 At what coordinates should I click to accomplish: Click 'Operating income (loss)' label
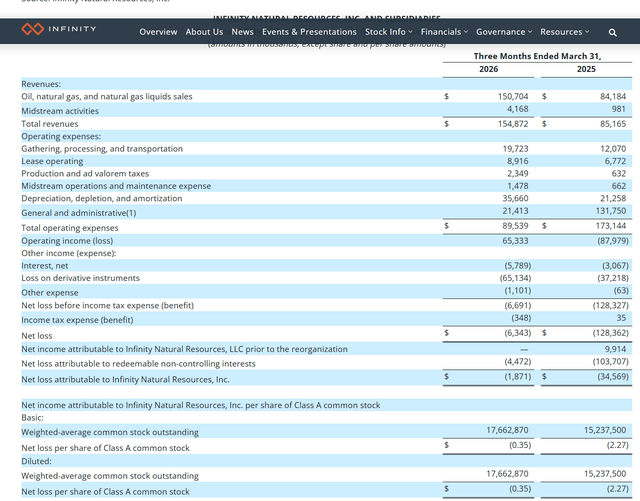point(67,241)
